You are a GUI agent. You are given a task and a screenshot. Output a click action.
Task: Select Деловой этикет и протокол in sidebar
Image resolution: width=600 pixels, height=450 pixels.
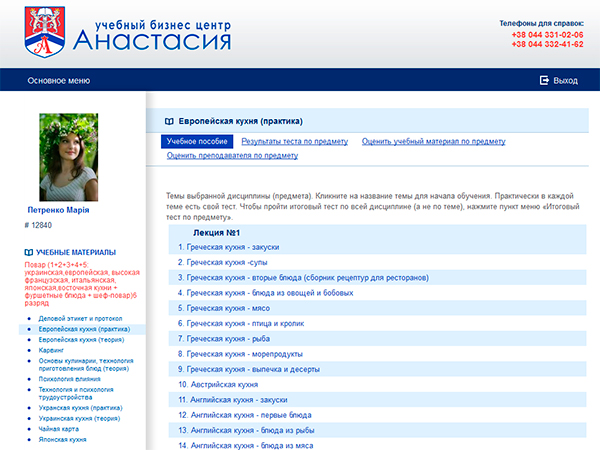[x=79, y=318]
